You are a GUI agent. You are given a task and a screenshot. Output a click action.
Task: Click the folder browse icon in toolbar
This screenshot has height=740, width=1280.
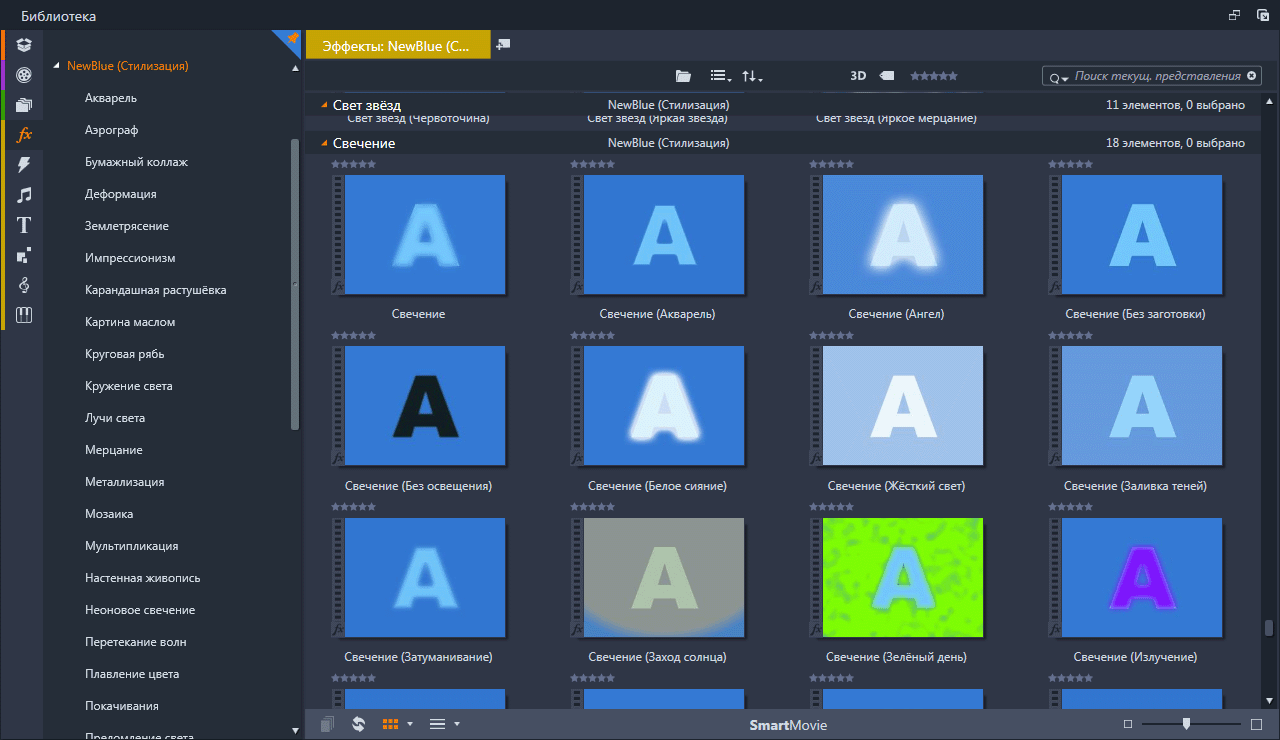click(x=683, y=76)
